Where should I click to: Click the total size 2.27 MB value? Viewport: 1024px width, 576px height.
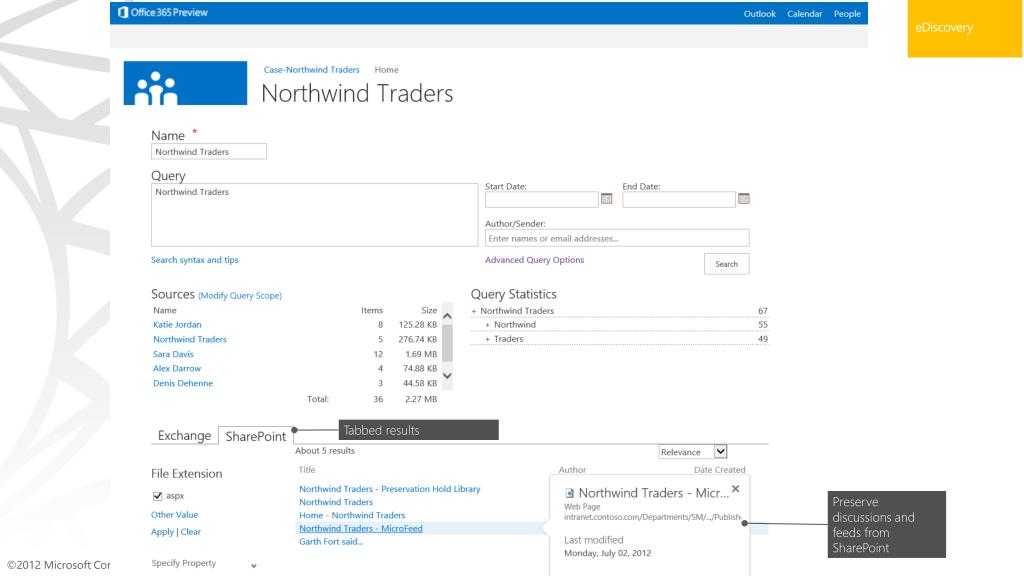pos(421,399)
